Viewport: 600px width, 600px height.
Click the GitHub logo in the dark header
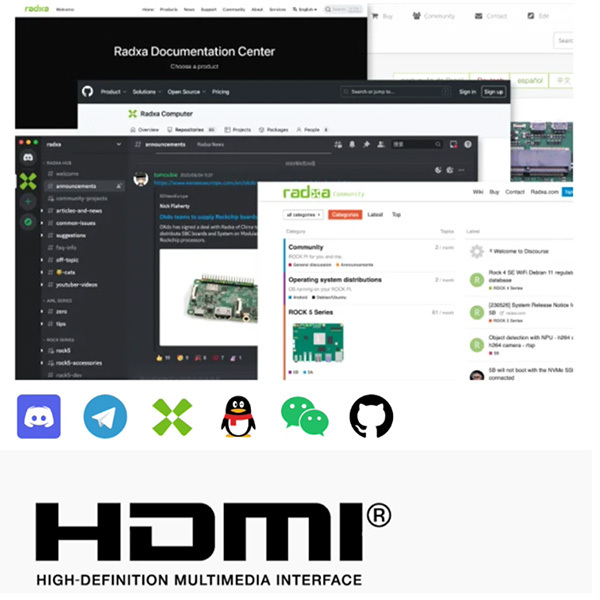click(88, 91)
